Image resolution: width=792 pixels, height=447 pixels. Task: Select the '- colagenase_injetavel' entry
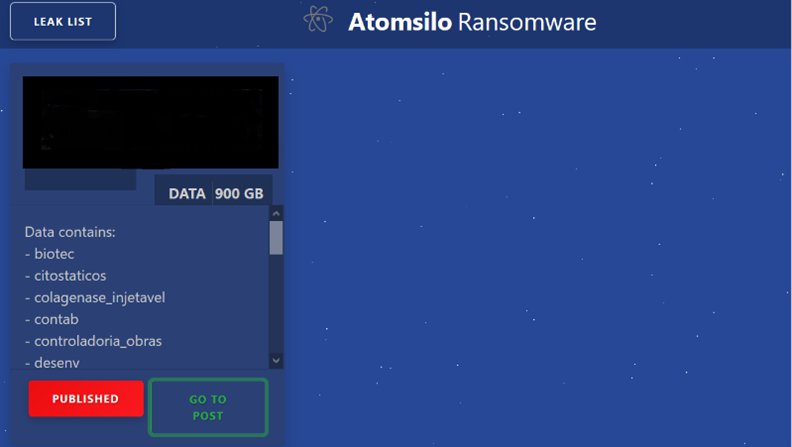(95, 297)
